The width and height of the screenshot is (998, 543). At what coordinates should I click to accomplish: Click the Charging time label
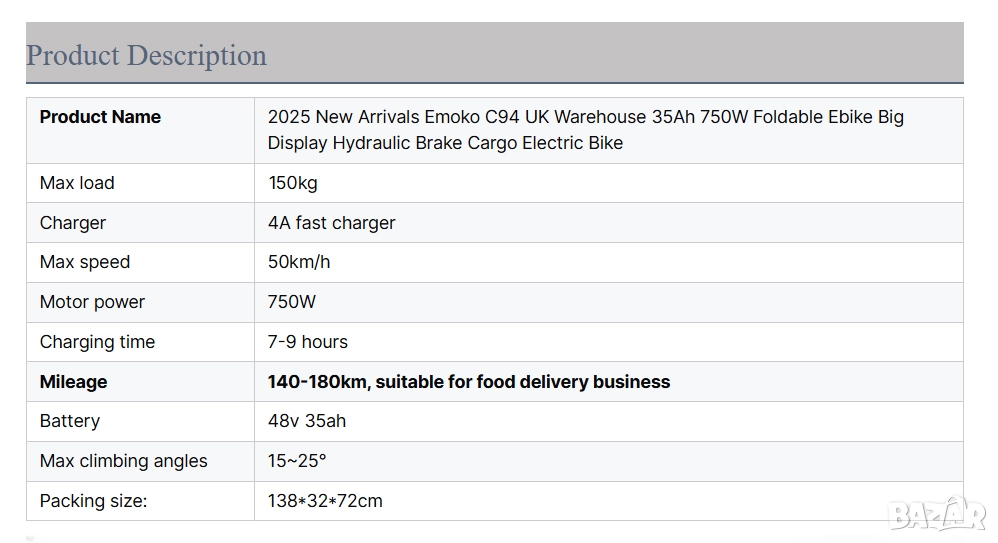97,342
